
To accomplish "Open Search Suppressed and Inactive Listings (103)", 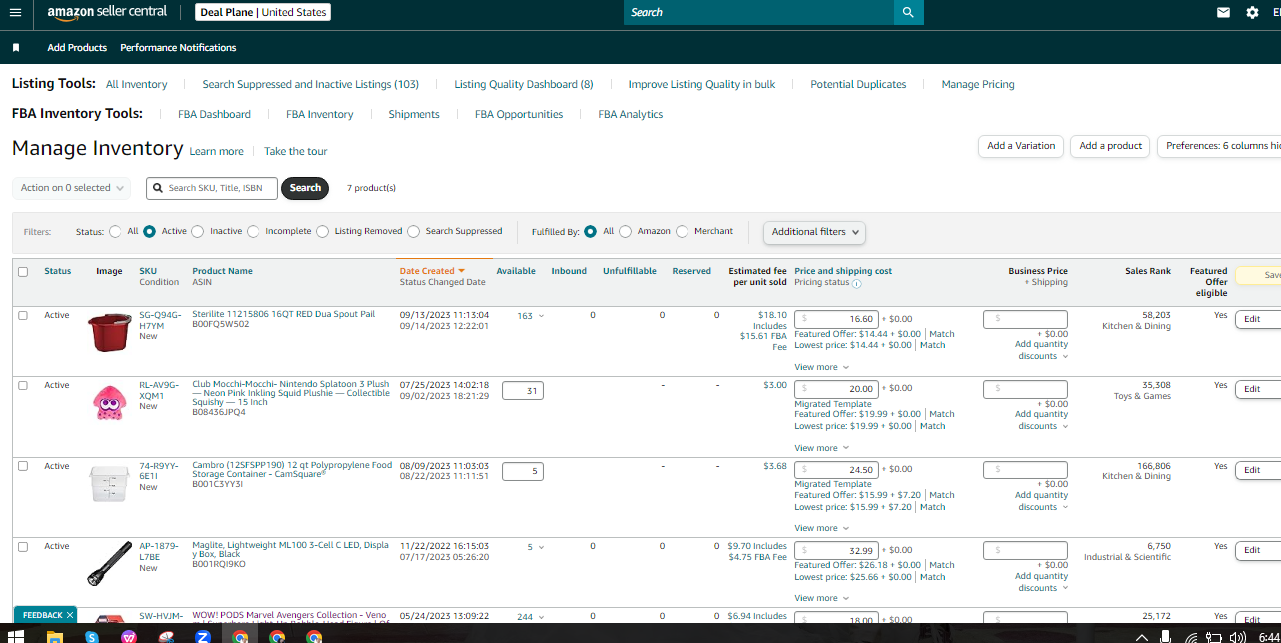I will [310, 84].
